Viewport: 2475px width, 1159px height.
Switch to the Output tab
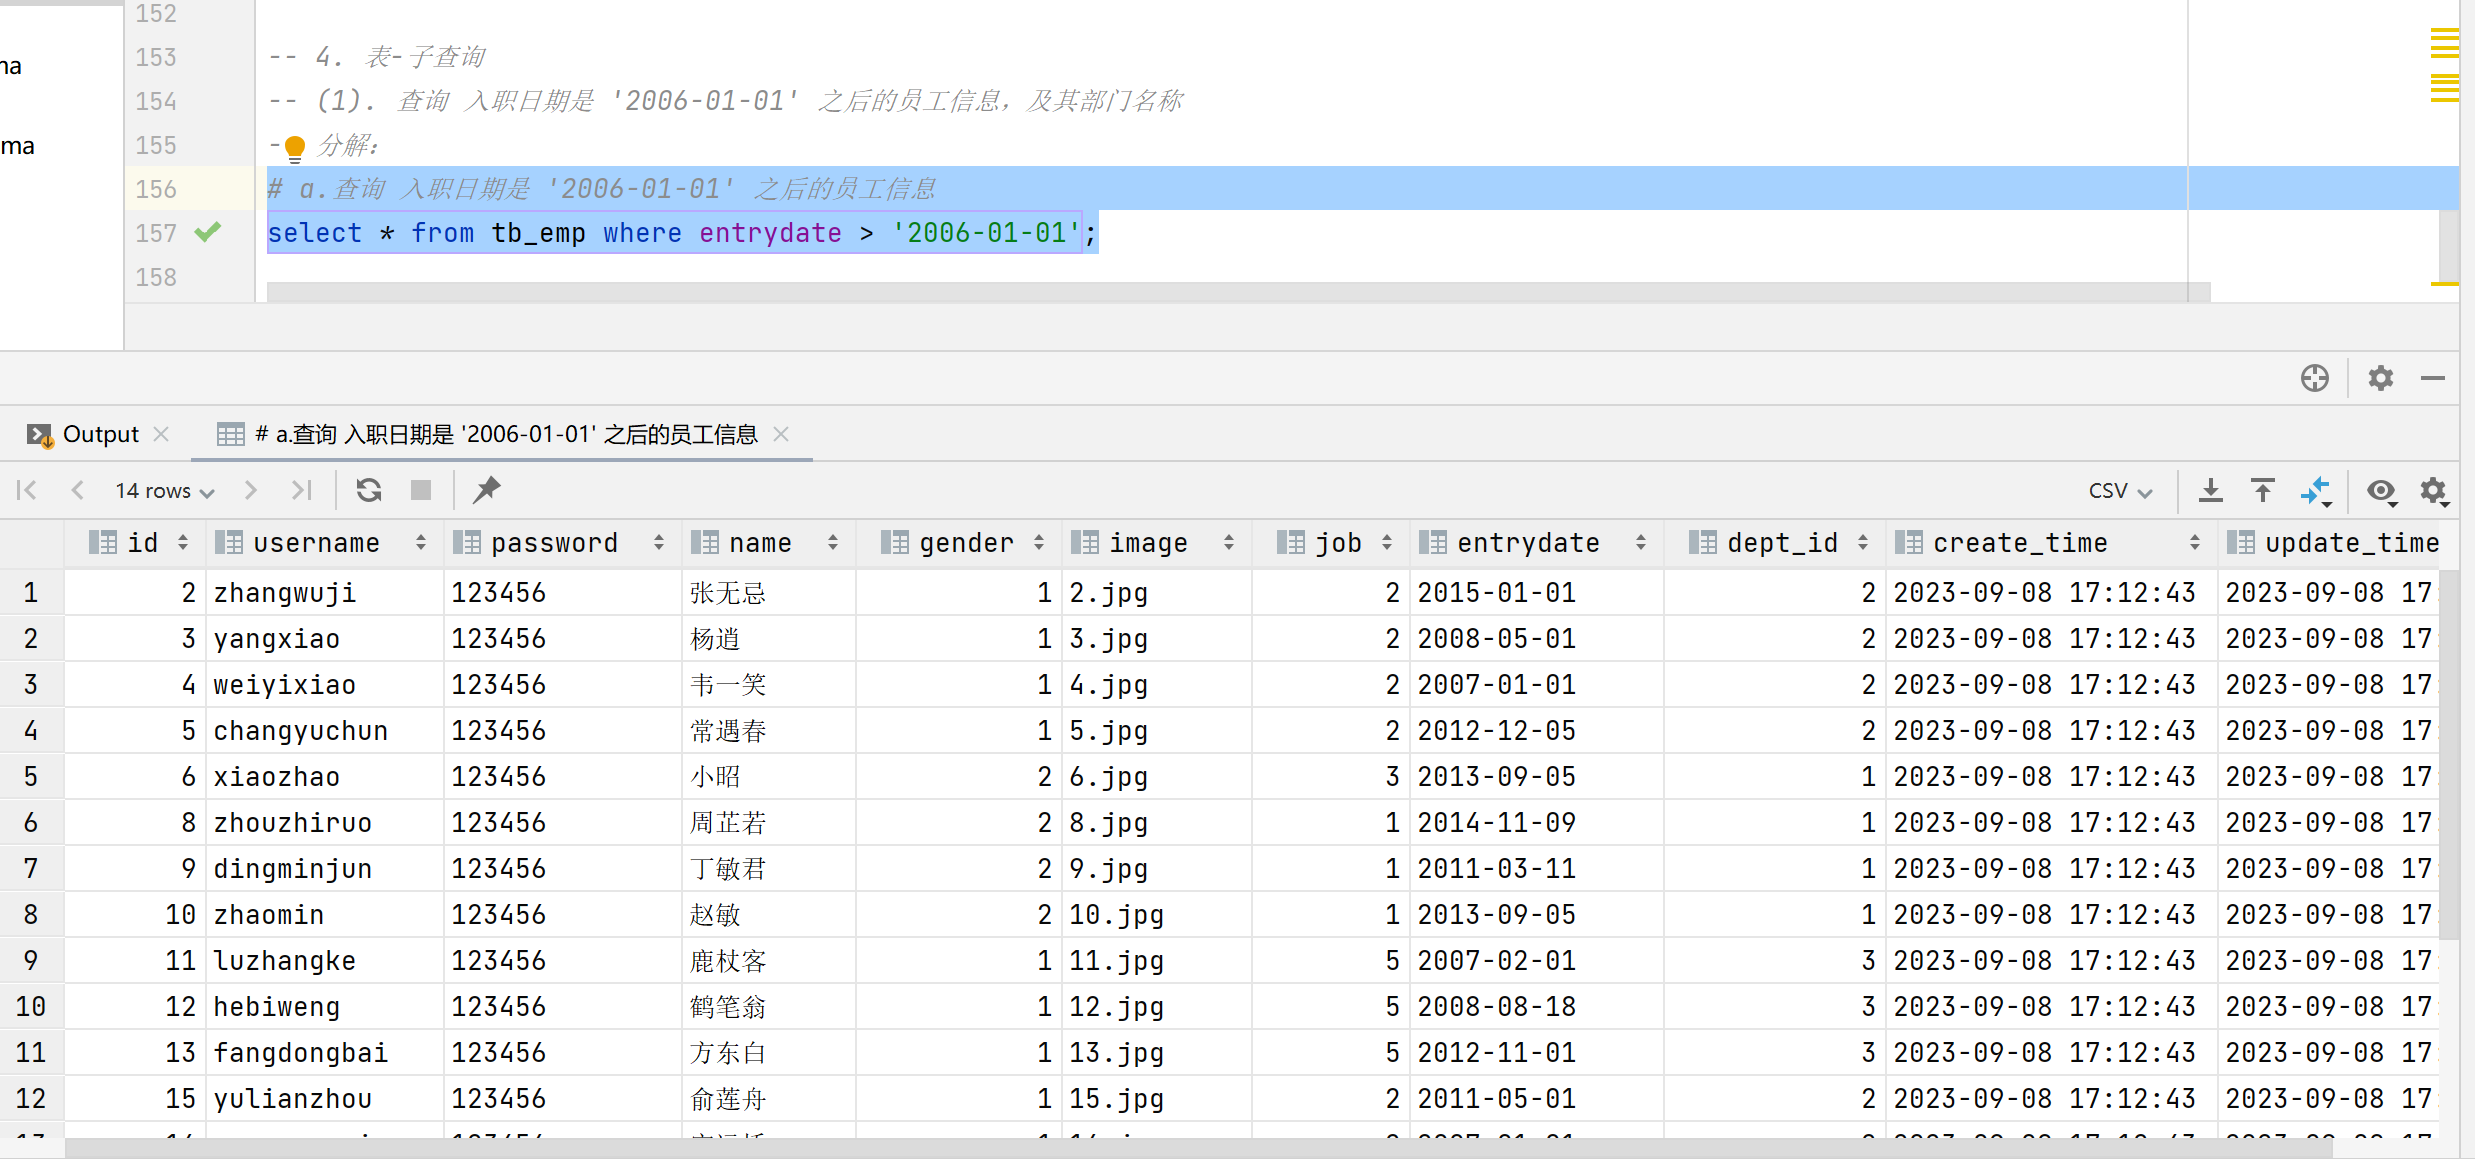[x=100, y=434]
